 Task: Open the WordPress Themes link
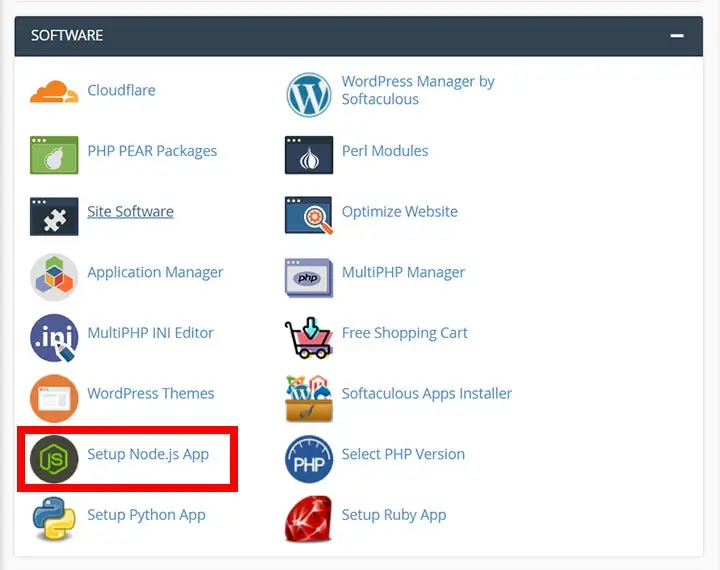[151, 393]
